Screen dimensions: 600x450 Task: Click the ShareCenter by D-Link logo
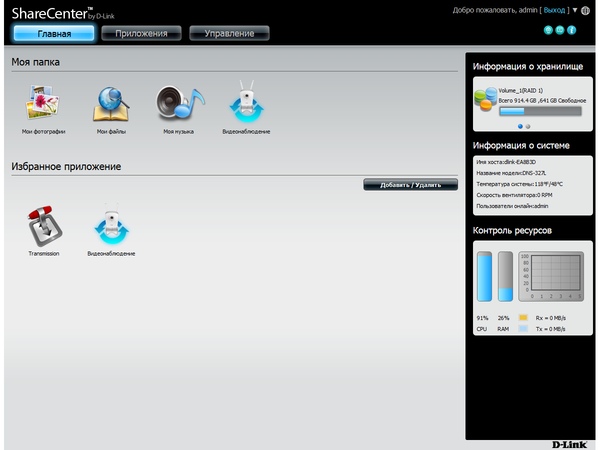[63, 13]
